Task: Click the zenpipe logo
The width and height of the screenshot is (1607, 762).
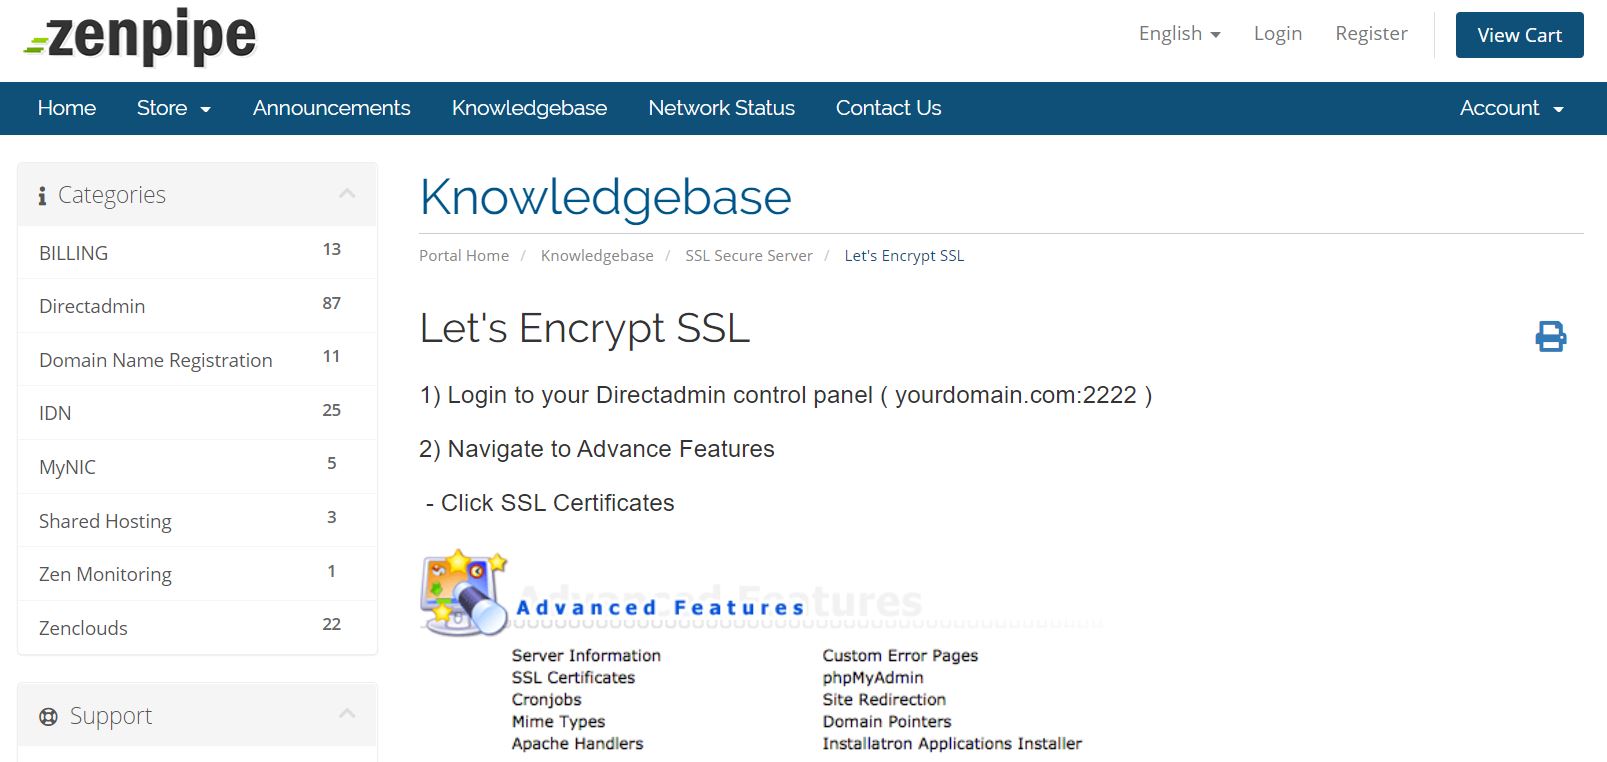Action: 140,38
